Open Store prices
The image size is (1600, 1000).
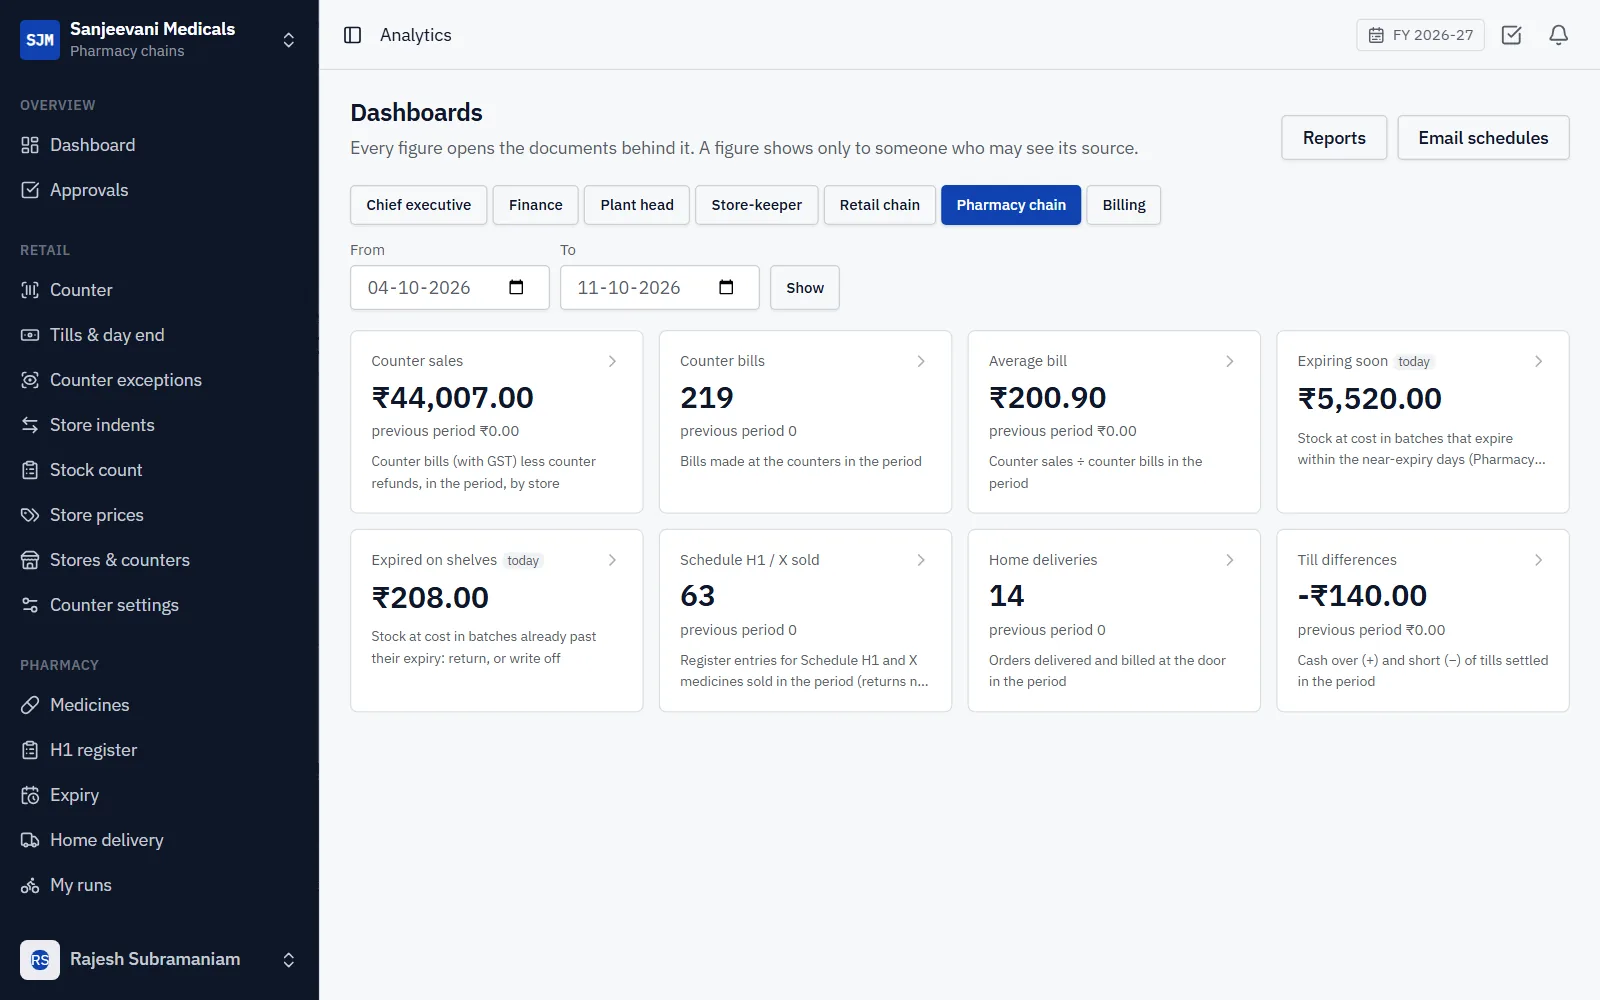(x=159, y=515)
